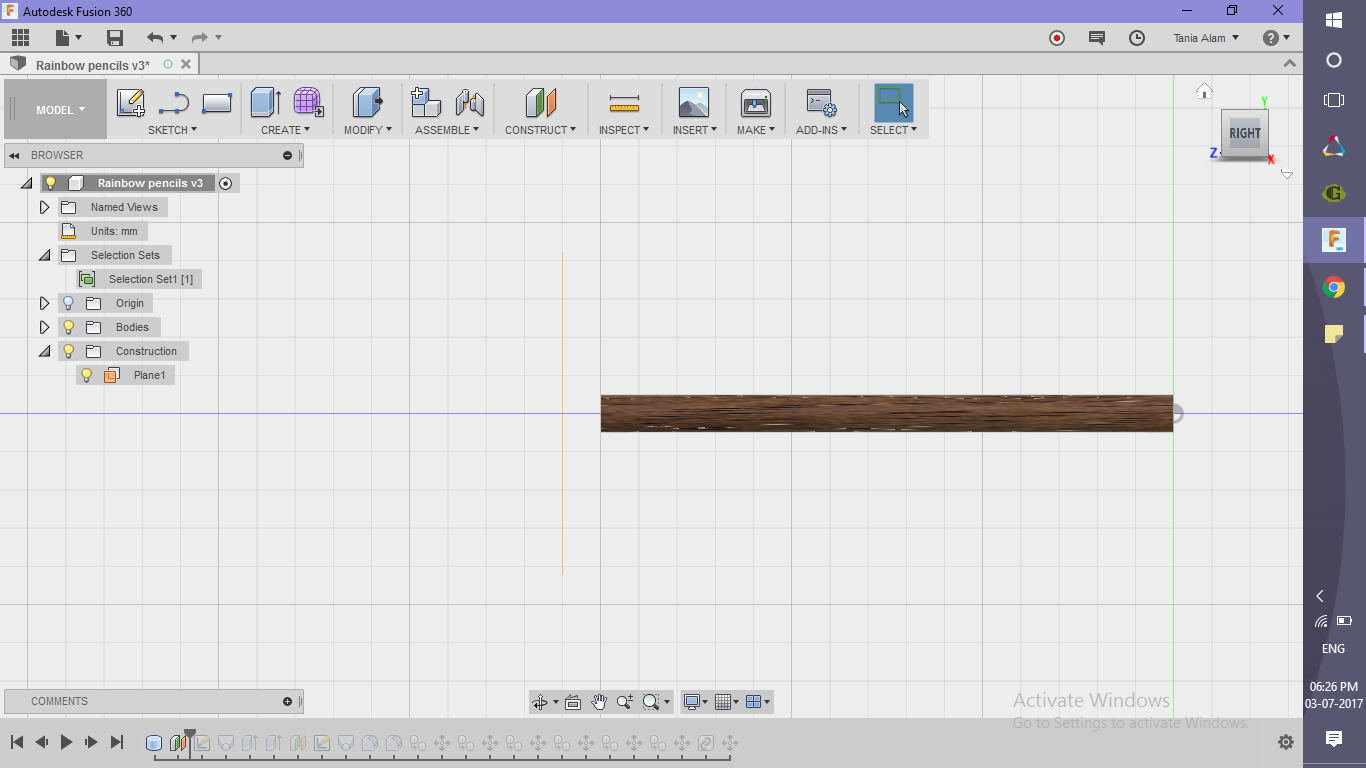Jump to the timeline end
1366x768 pixels.
pyautogui.click(x=117, y=742)
